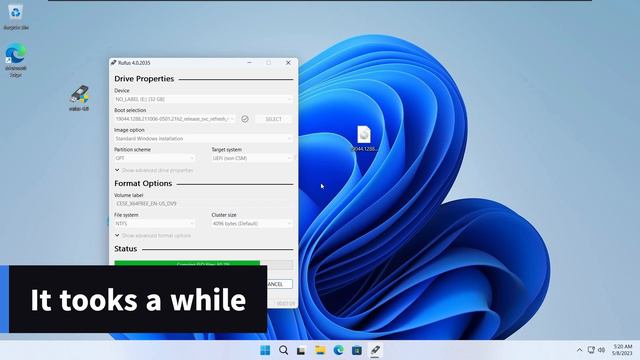Click the Drive Properties heading

144,79
